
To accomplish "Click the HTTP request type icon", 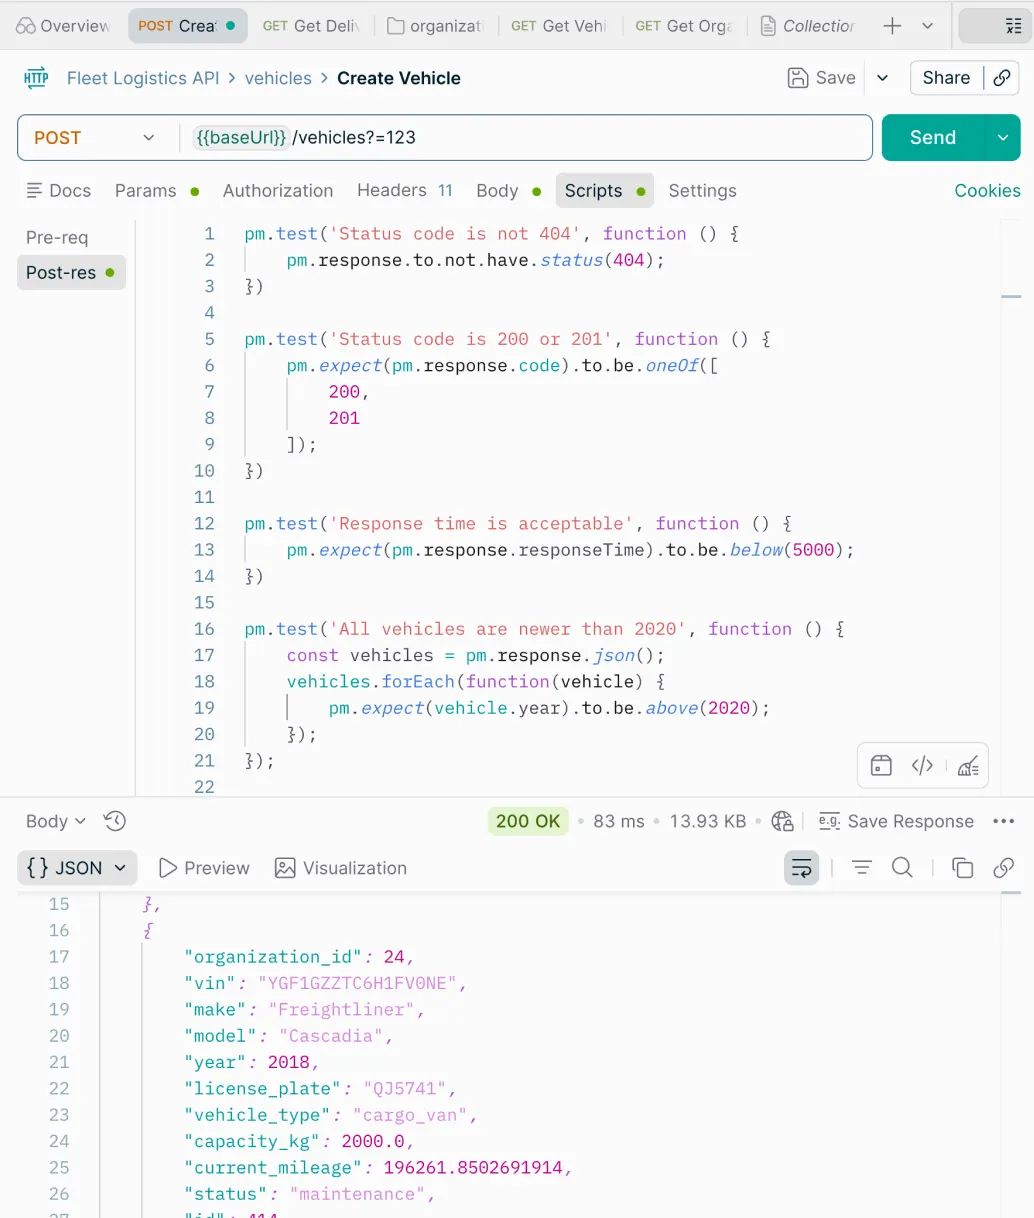I will tap(36, 78).
